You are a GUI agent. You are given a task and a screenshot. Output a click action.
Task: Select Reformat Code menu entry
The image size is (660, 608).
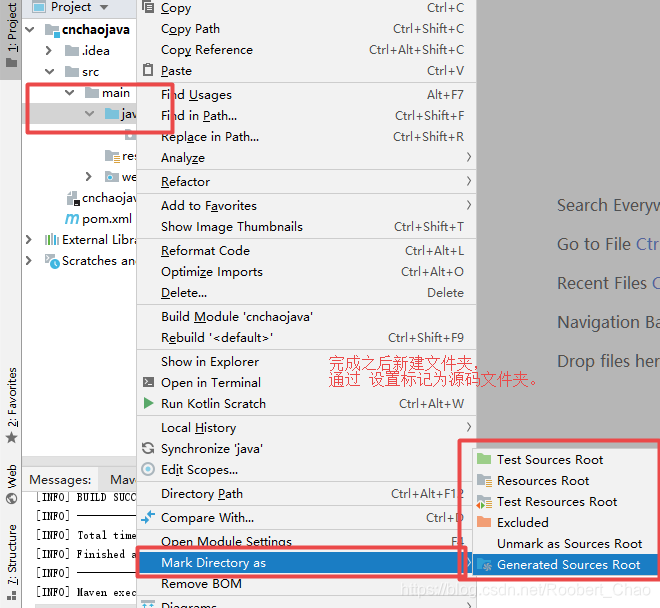306,251
